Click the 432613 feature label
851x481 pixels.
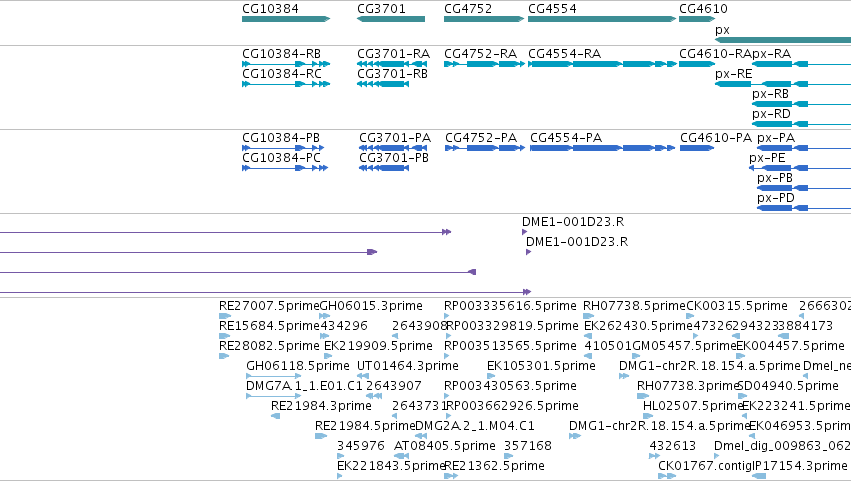click(x=672, y=447)
